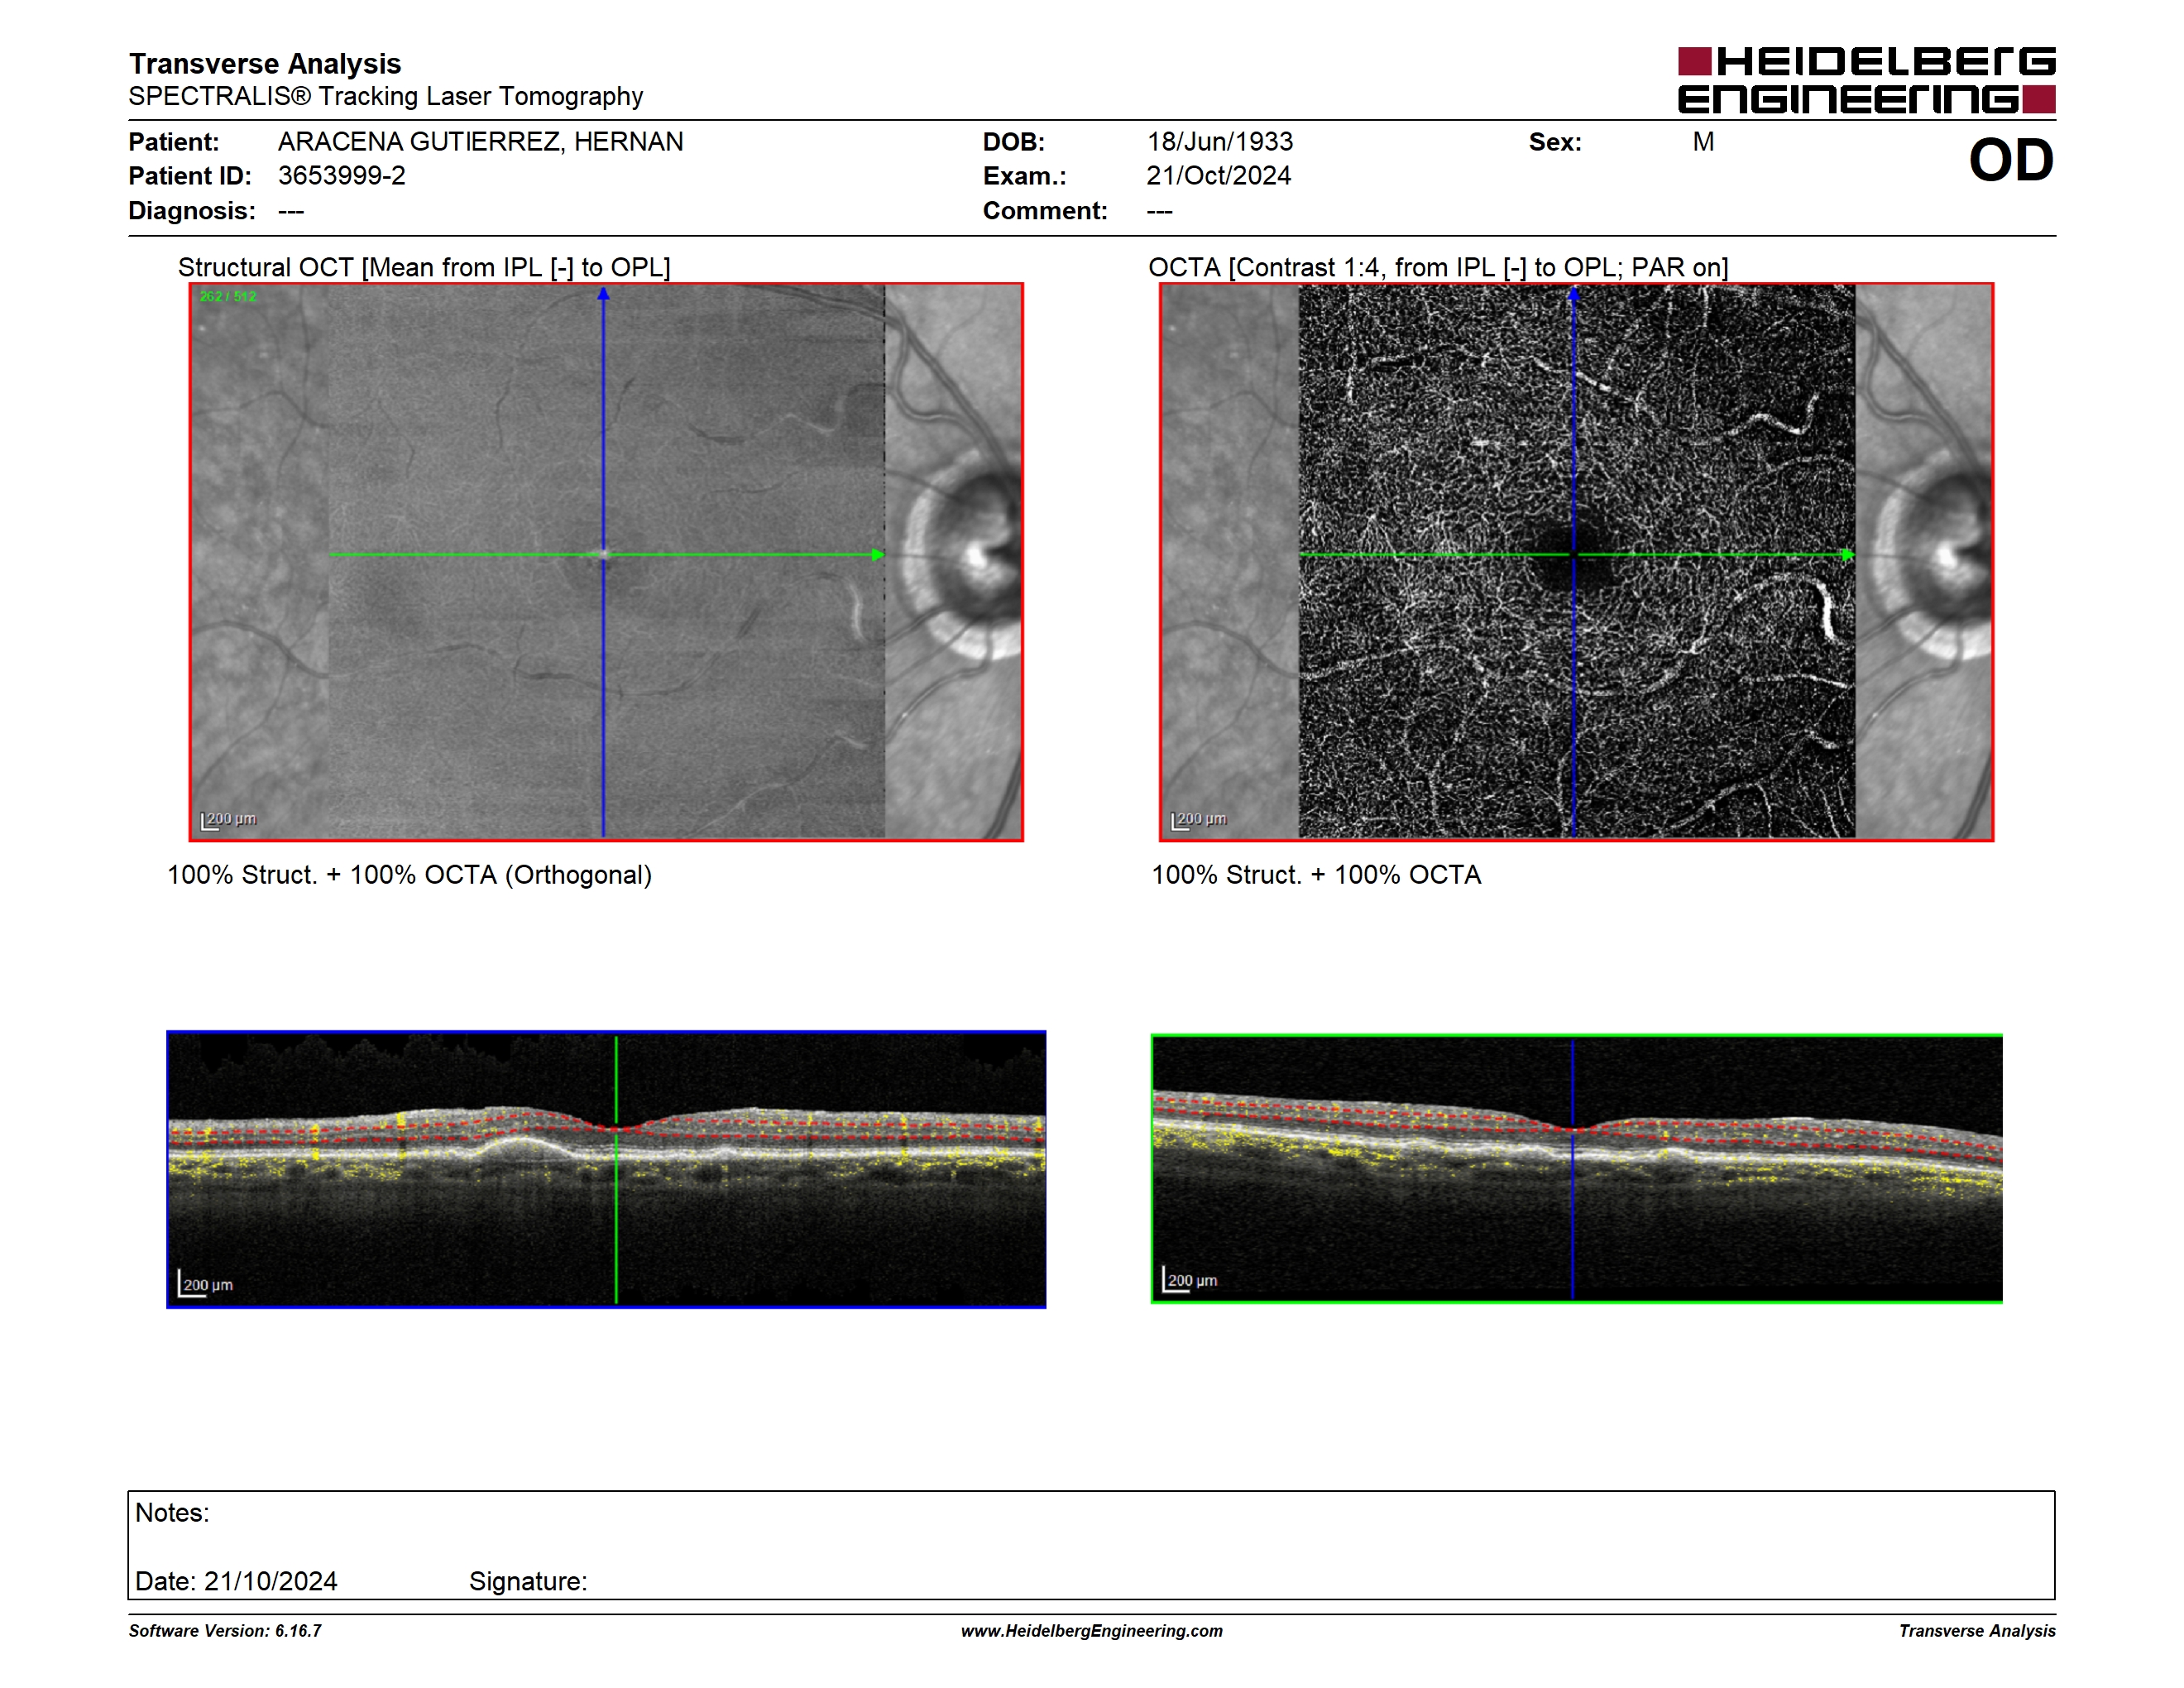Click the blue vertical marker in green-framed B-scan
Screen dimensions: 2184x1688
click(1573, 1168)
